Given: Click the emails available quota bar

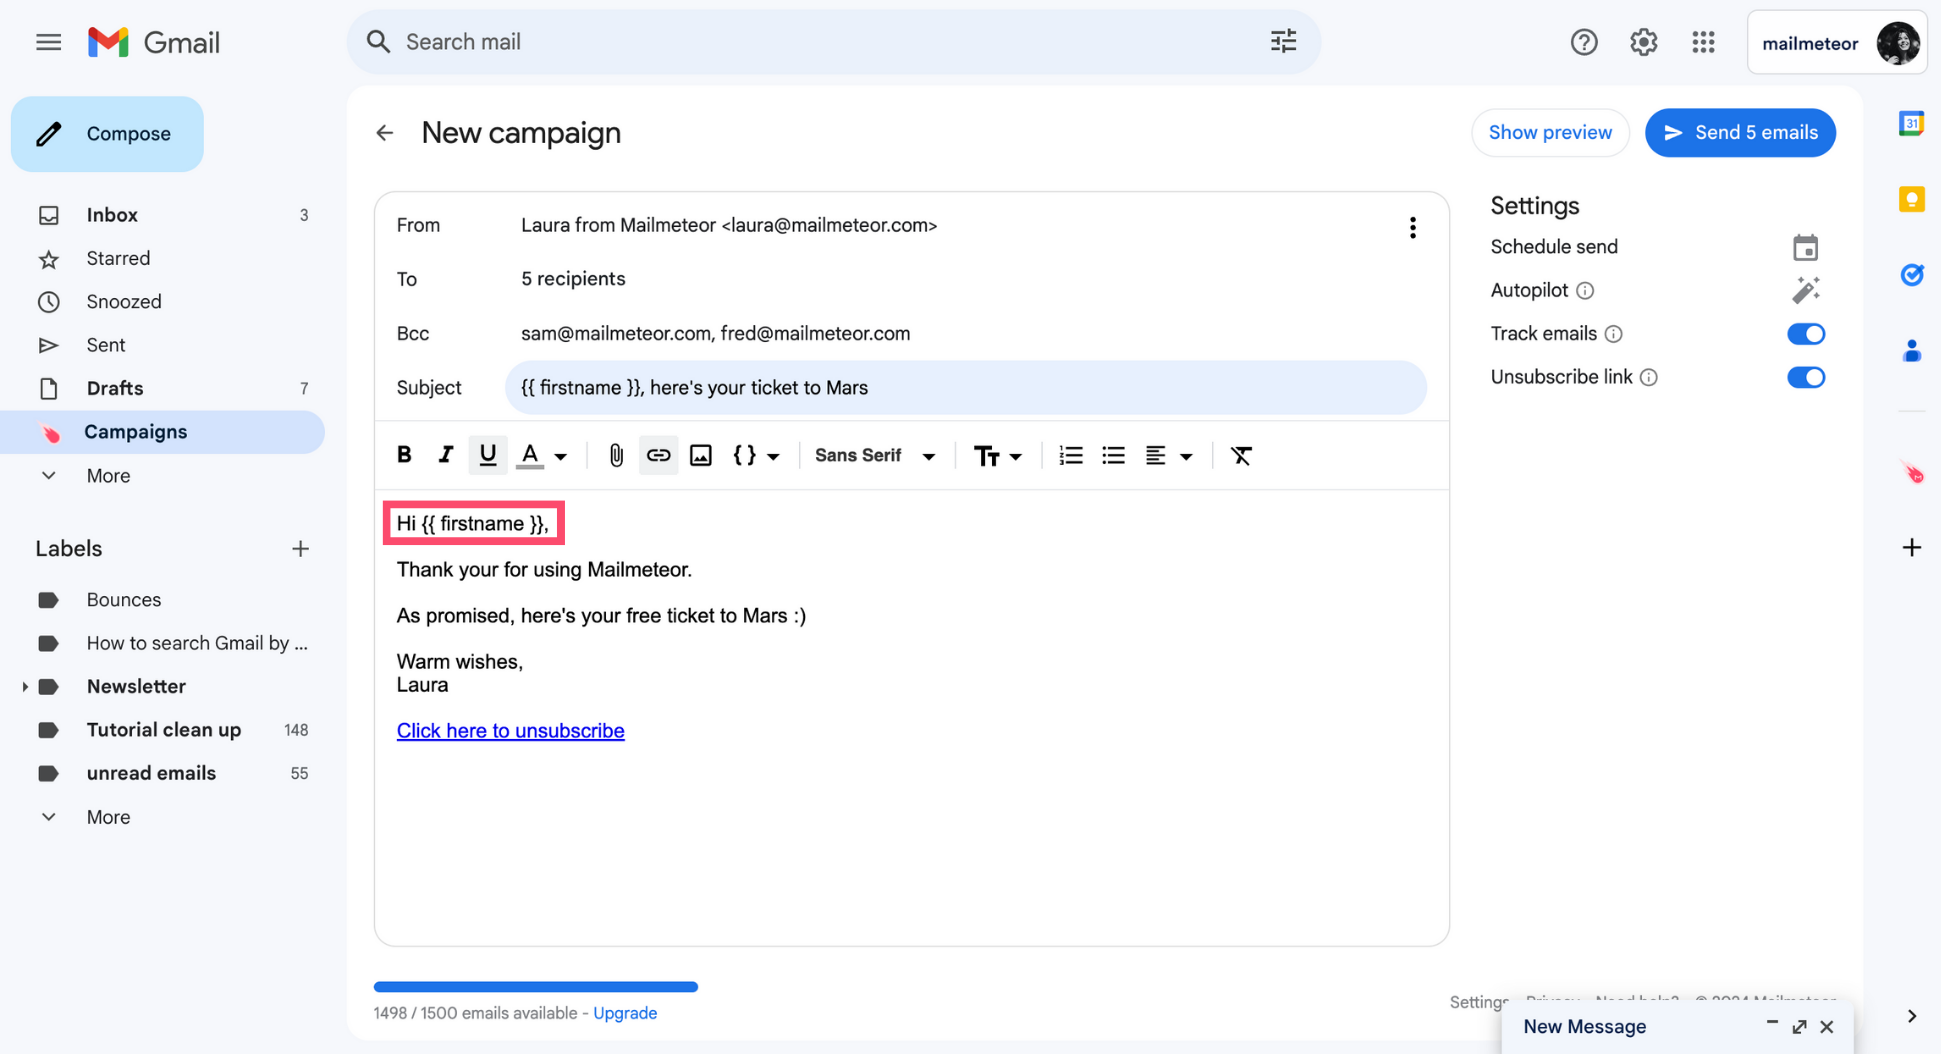Looking at the screenshot, I should 536,987.
